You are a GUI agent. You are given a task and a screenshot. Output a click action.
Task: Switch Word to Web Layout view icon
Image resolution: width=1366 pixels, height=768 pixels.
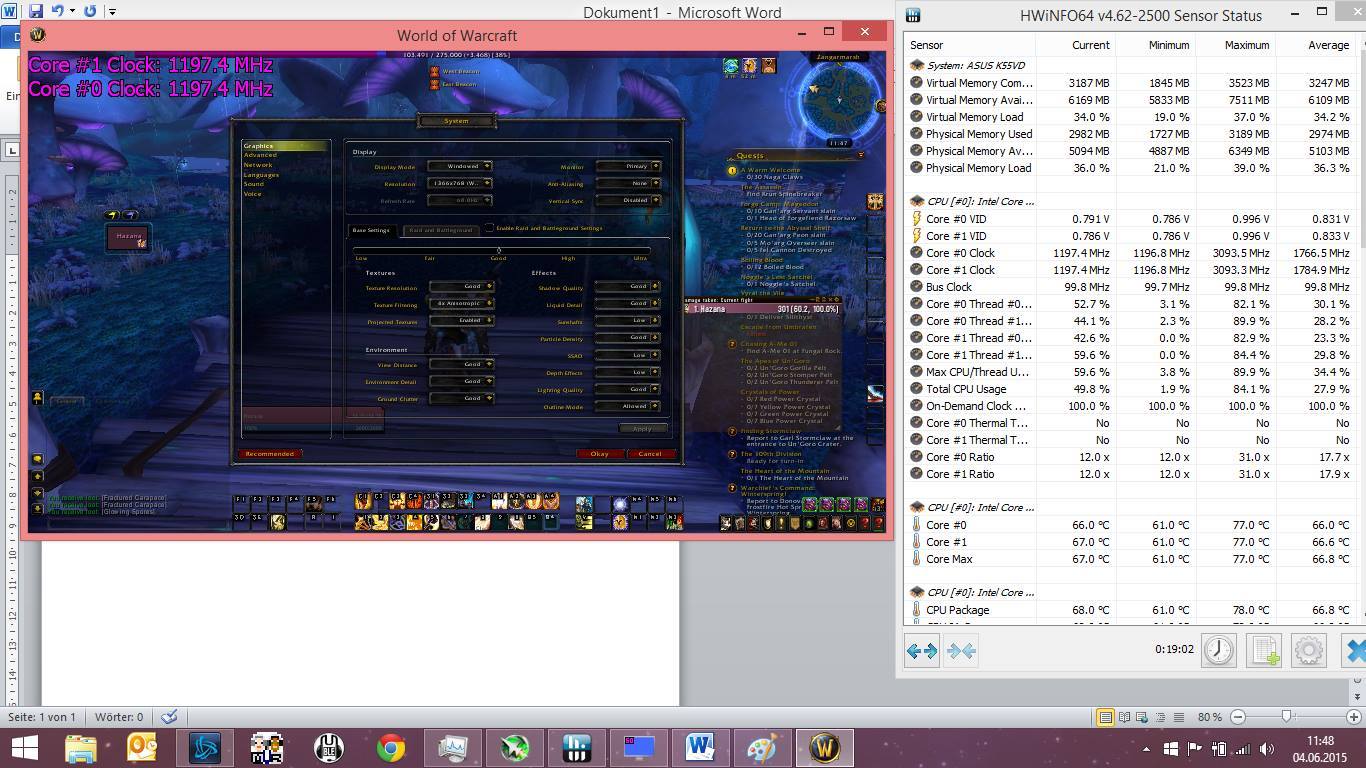coord(1143,717)
